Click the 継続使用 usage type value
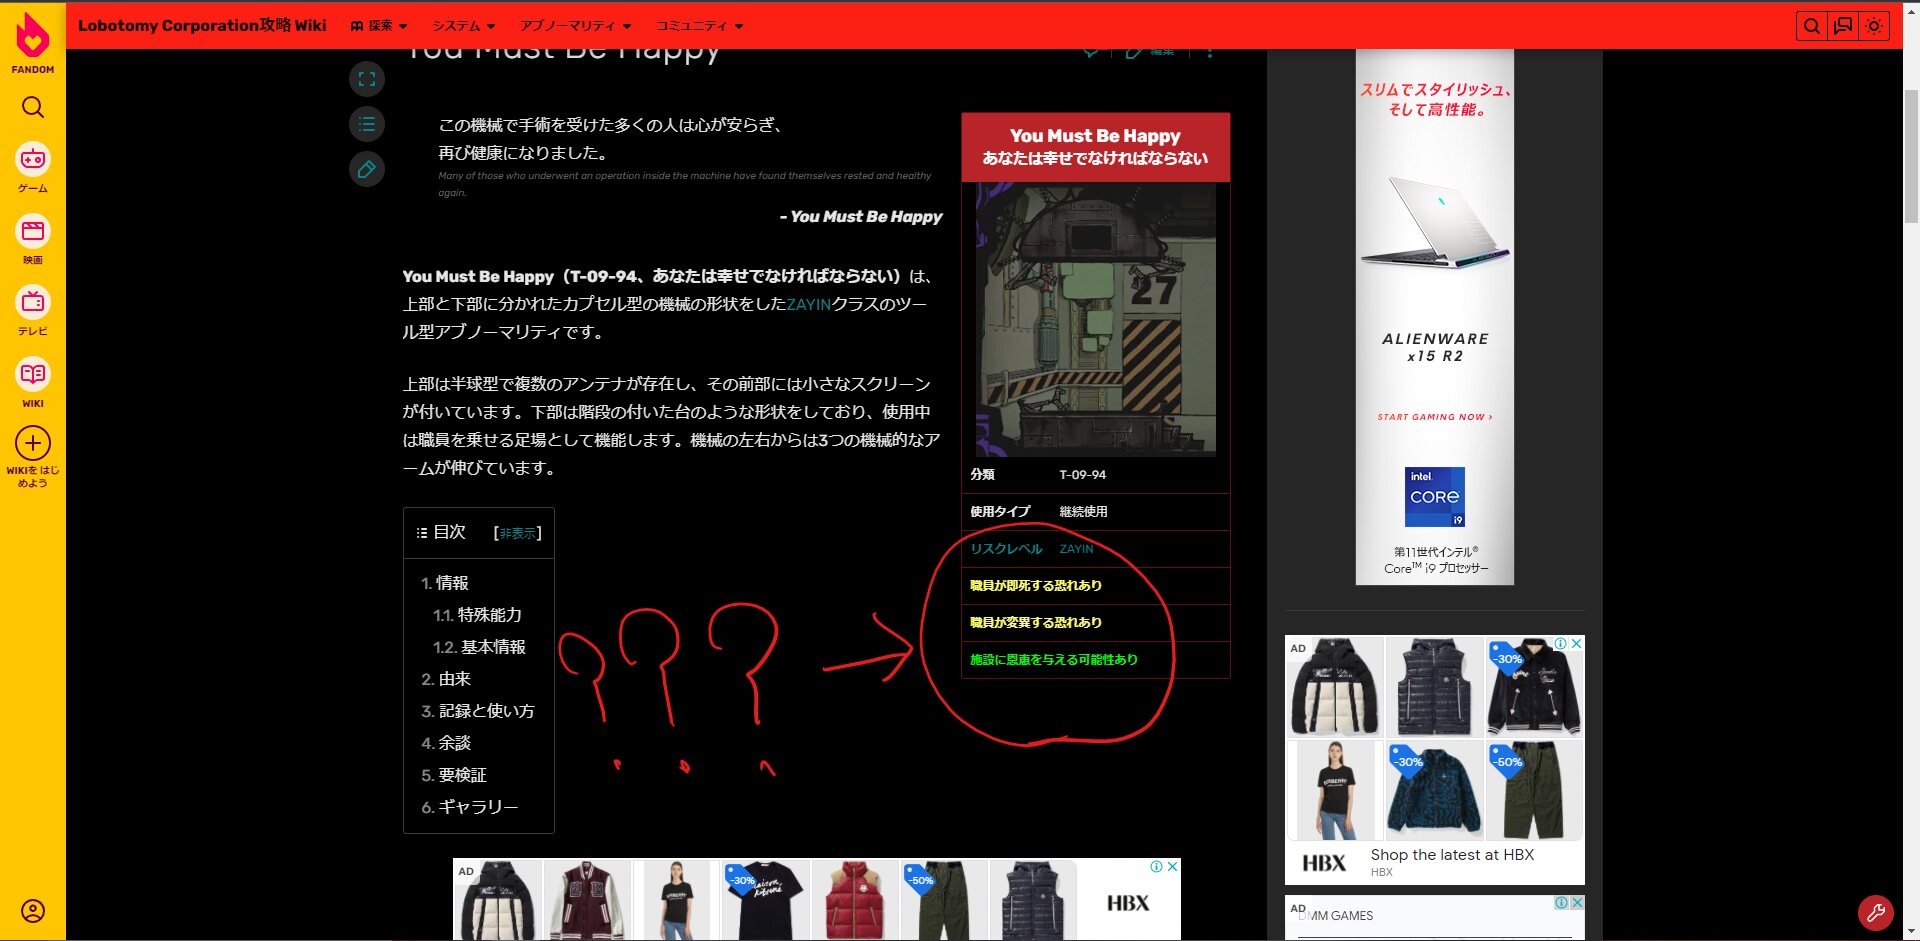The image size is (1920, 941). (1083, 512)
